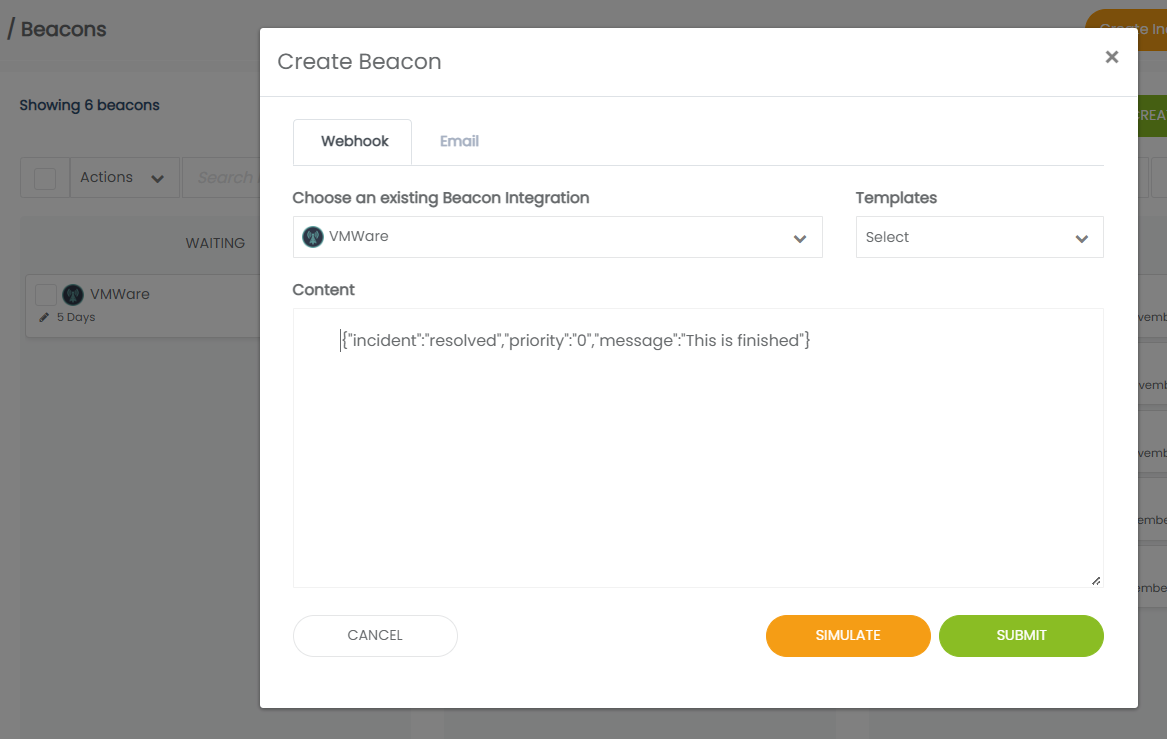Open the Beacon Integration dropdown showing VMWare
Viewport: 1167px width, 739px height.
click(557, 237)
